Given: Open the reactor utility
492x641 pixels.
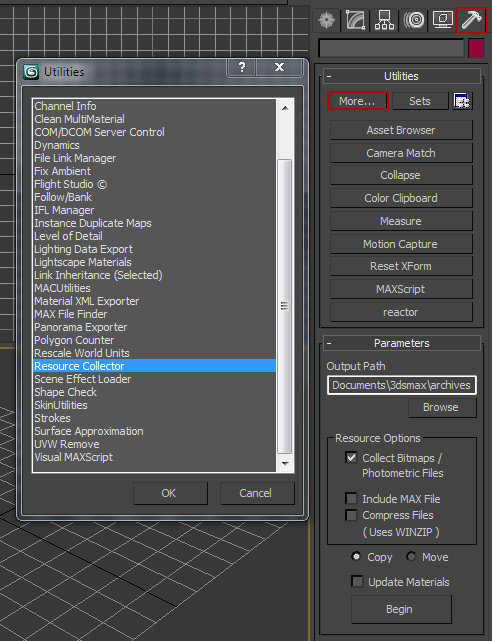Looking at the screenshot, I should (x=401, y=312).
